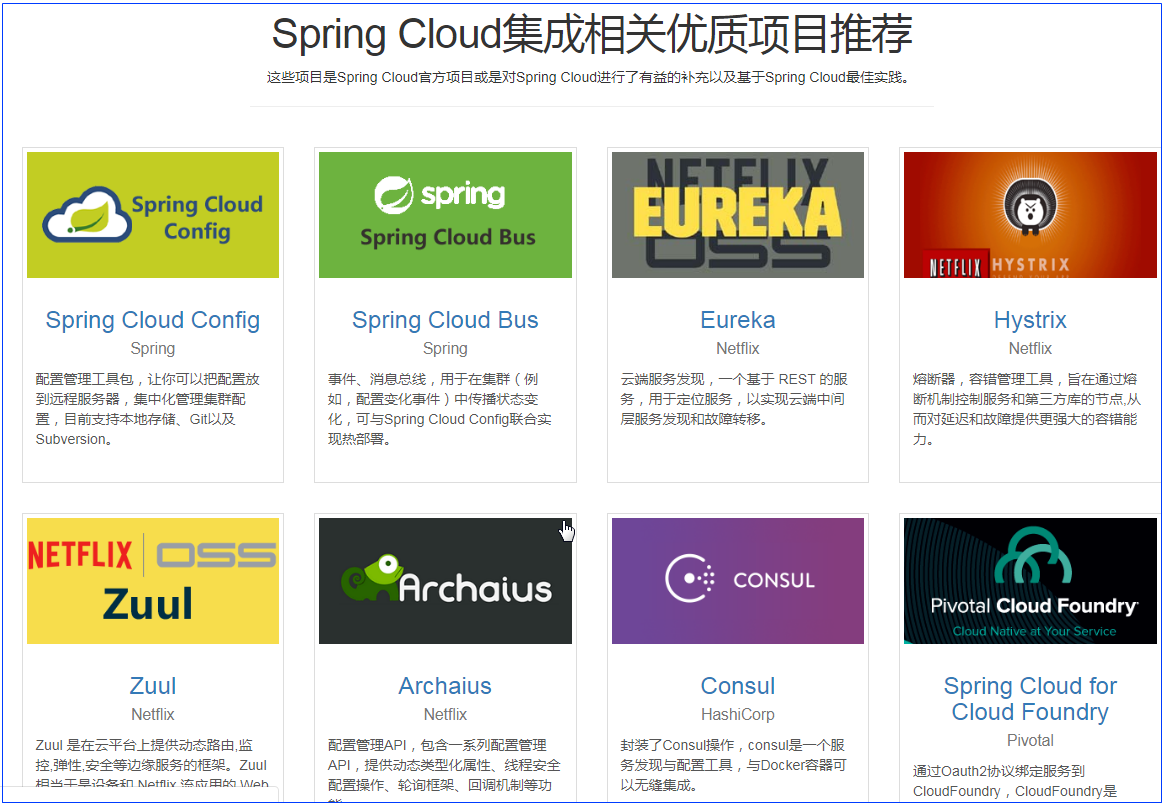This screenshot has height=803, width=1164.
Task: Select the Spring vendor label under Spring Cloud Config
Action: click(x=153, y=348)
